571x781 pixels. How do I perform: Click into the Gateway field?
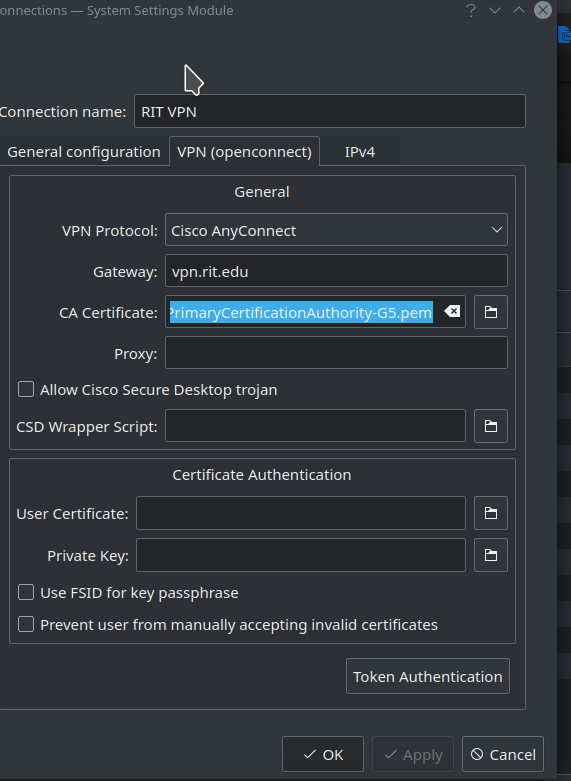(x=336, y=271)
